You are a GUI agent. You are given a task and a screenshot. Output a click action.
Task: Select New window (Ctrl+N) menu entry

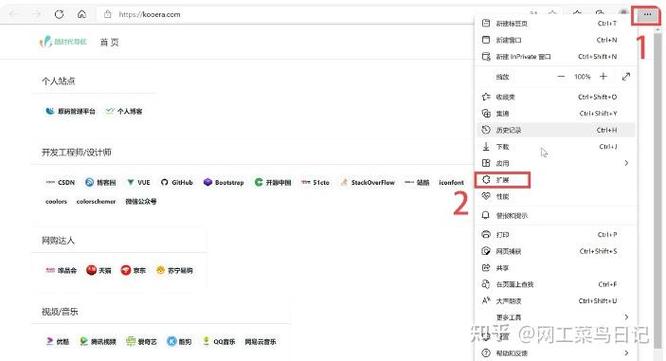pos(555,40)
